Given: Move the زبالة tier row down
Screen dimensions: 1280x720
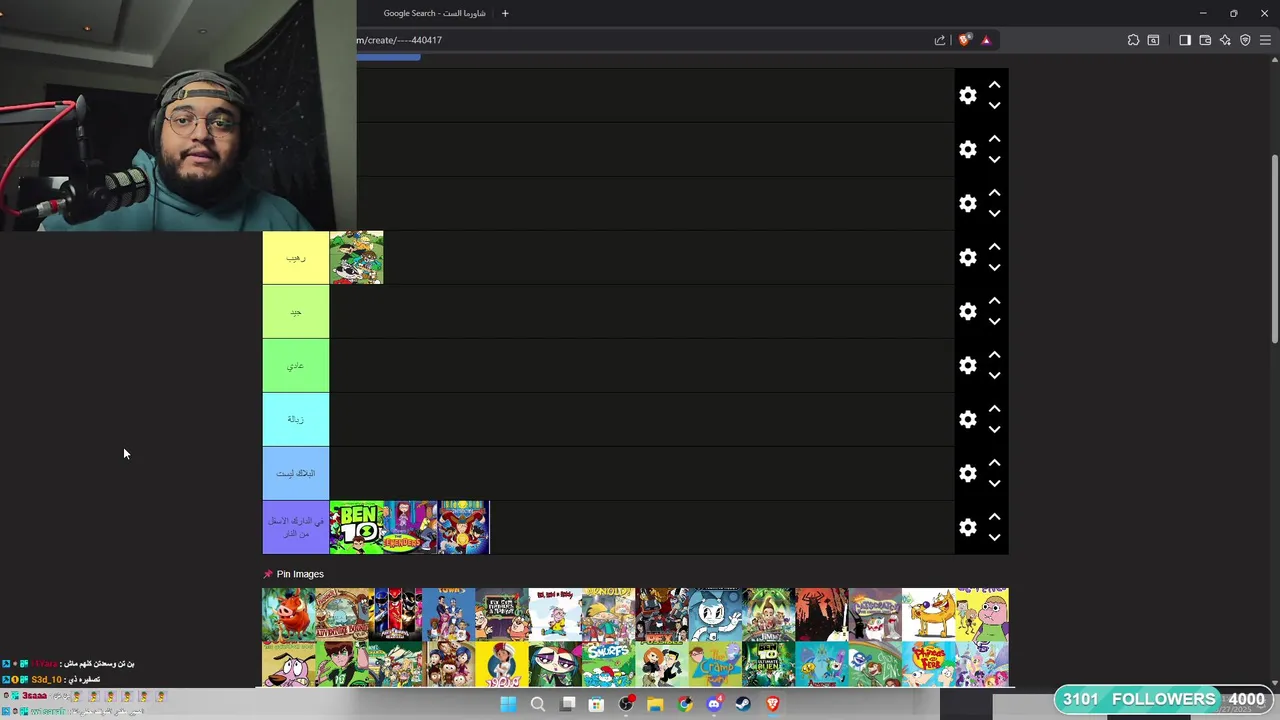Looking at the screenshot, I should pos(994,429).
